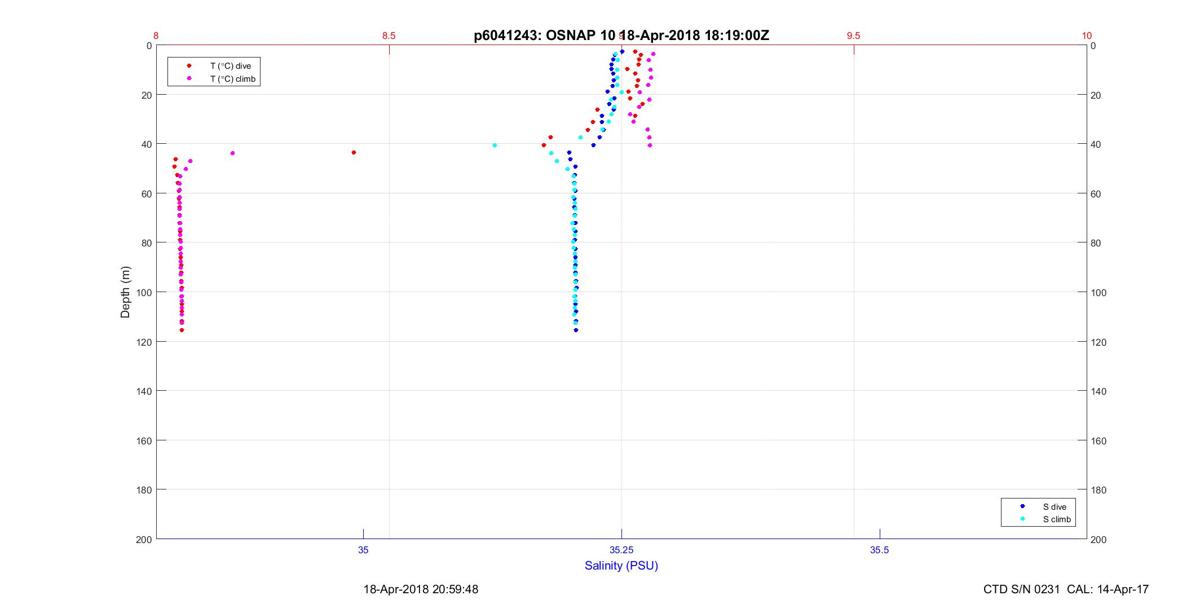
Task: Click the left depth tick label 160
Action: coord(143,441)
